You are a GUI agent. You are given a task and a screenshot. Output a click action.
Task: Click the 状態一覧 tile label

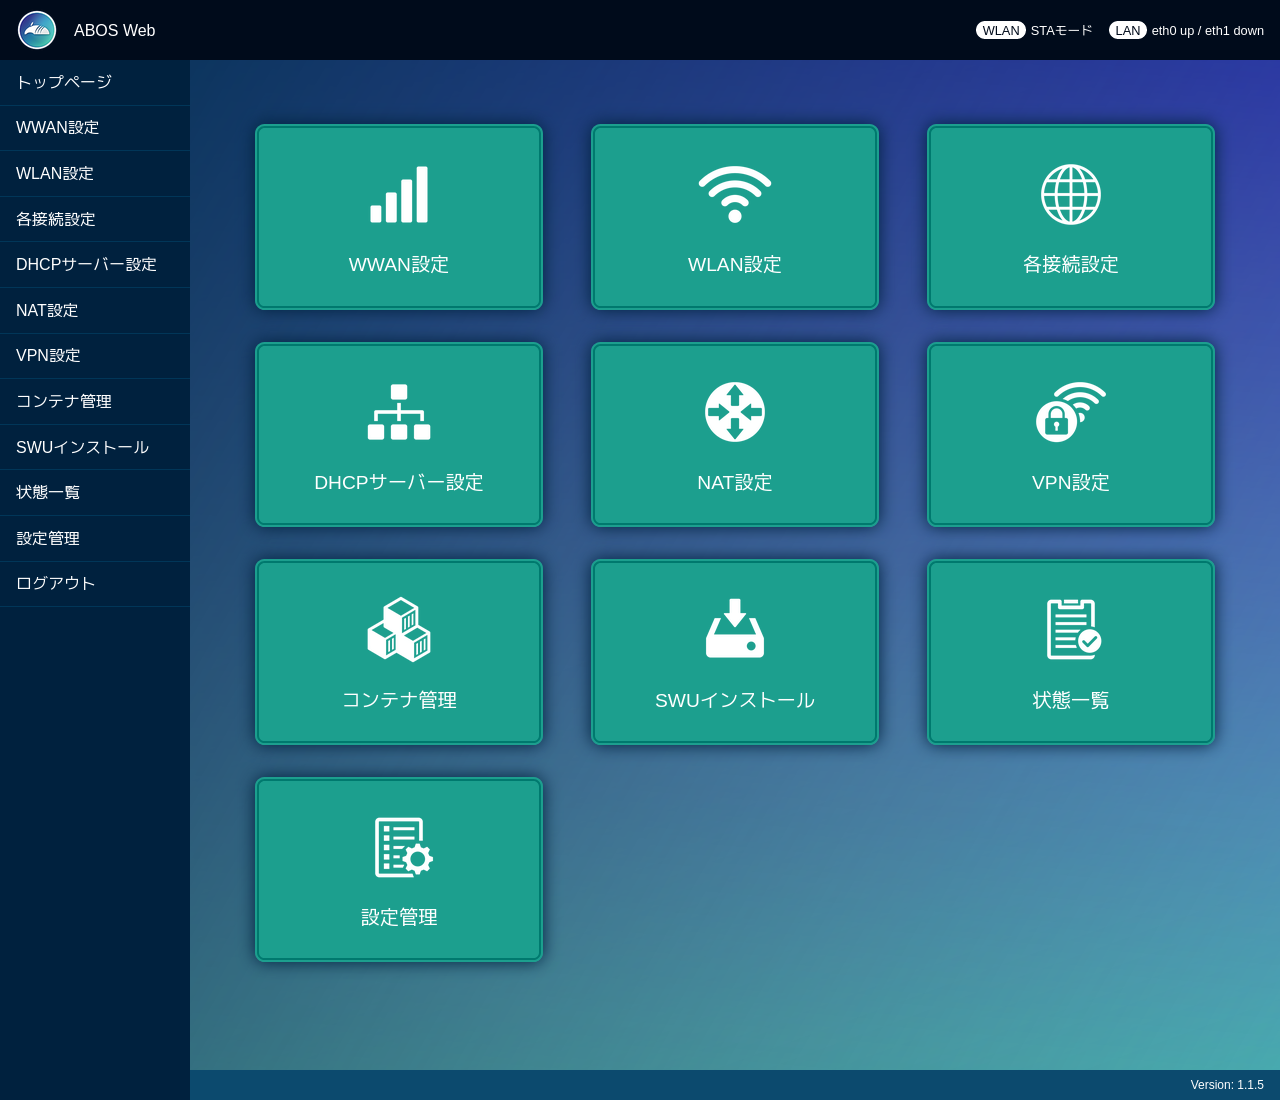(1071, 700)
